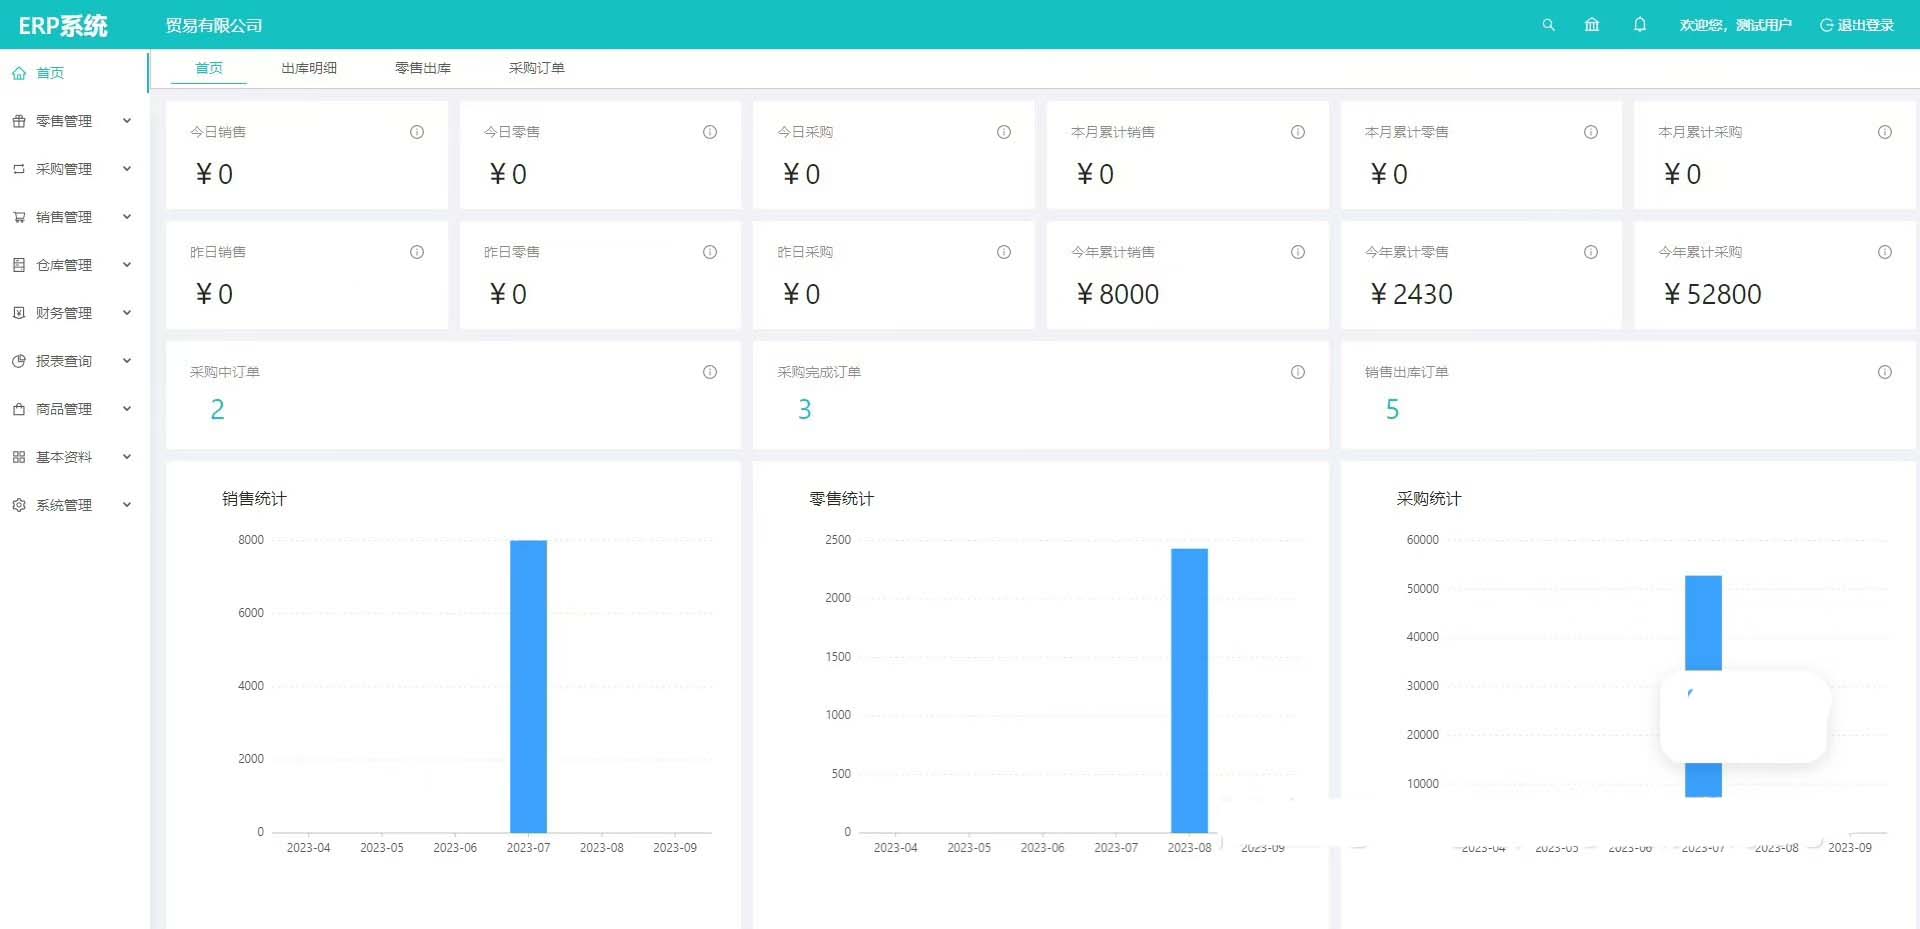Image resolution: width=1920 pixels, height=929 pixels.
Task: Expand the 财务管理 sidebar menu
Action: 72,313
